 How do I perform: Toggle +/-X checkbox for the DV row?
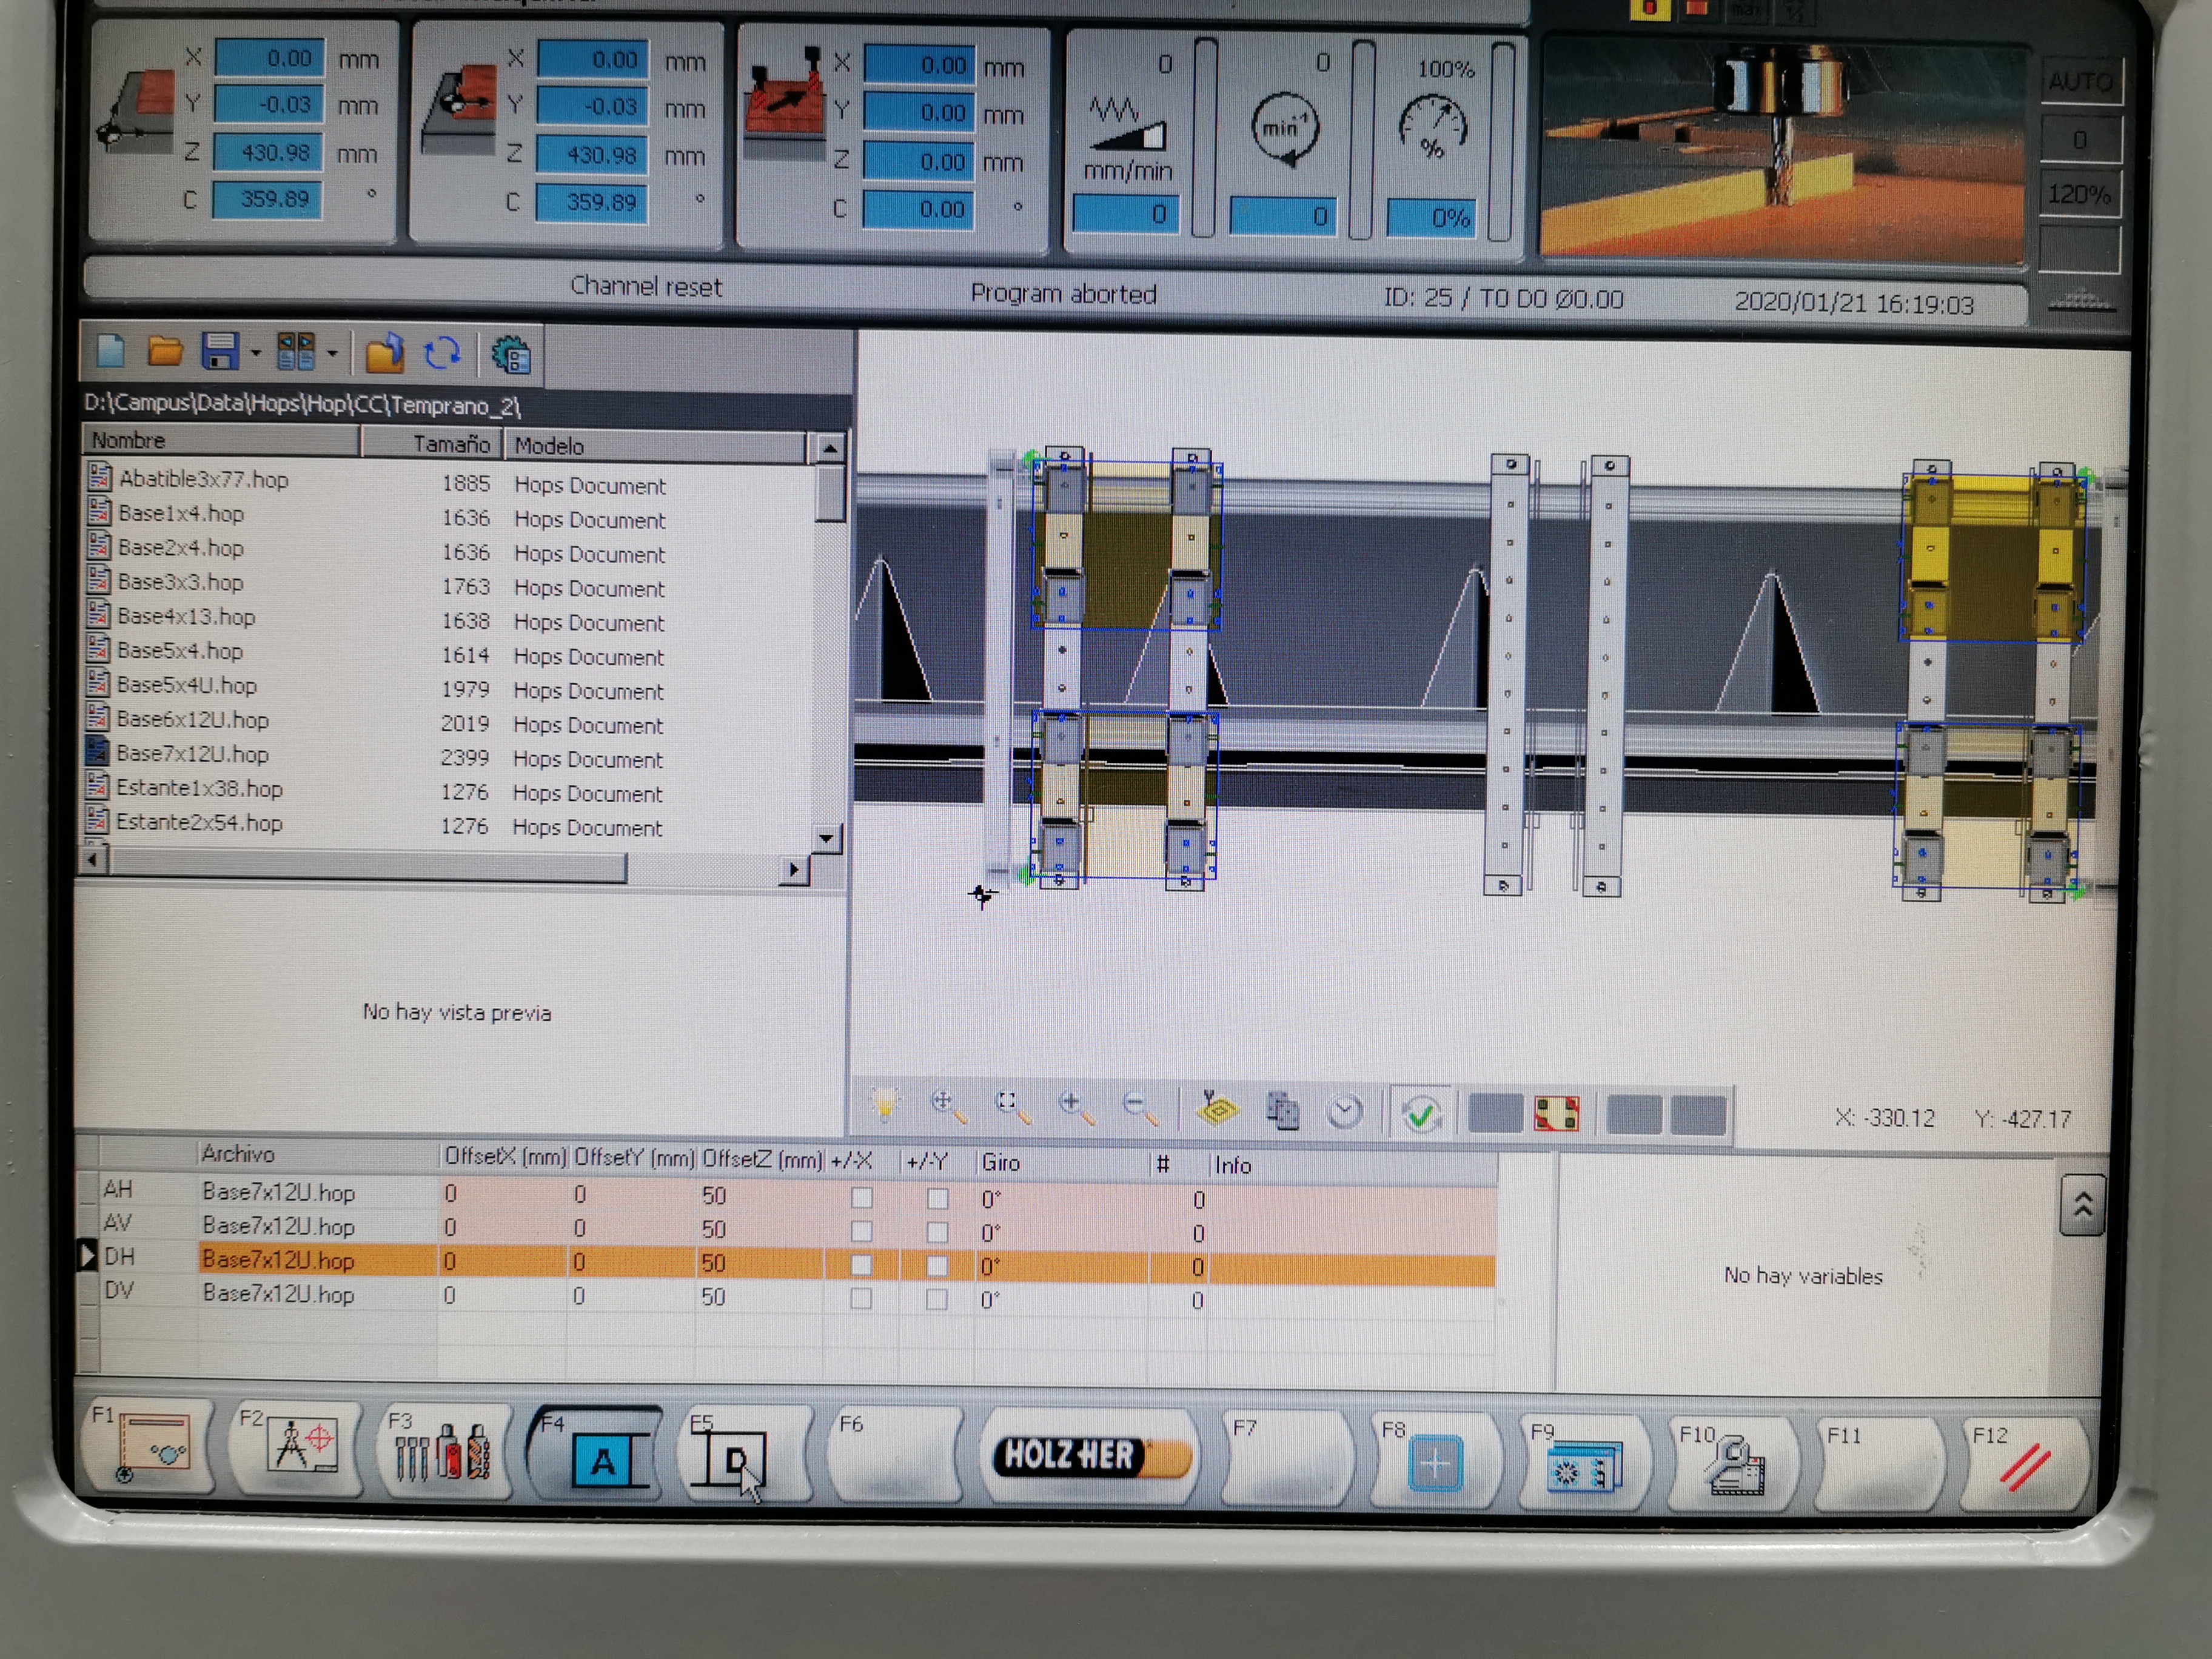point(861,1298)
